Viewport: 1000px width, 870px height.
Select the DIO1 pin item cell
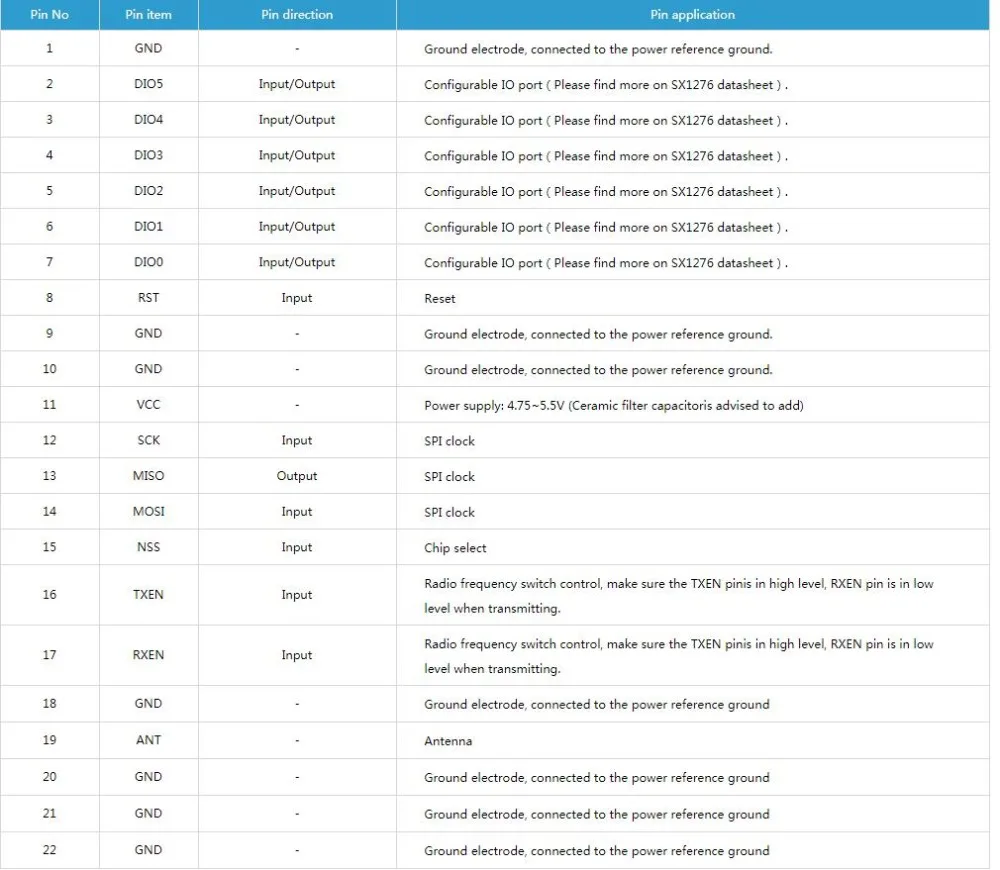point(149,226)
